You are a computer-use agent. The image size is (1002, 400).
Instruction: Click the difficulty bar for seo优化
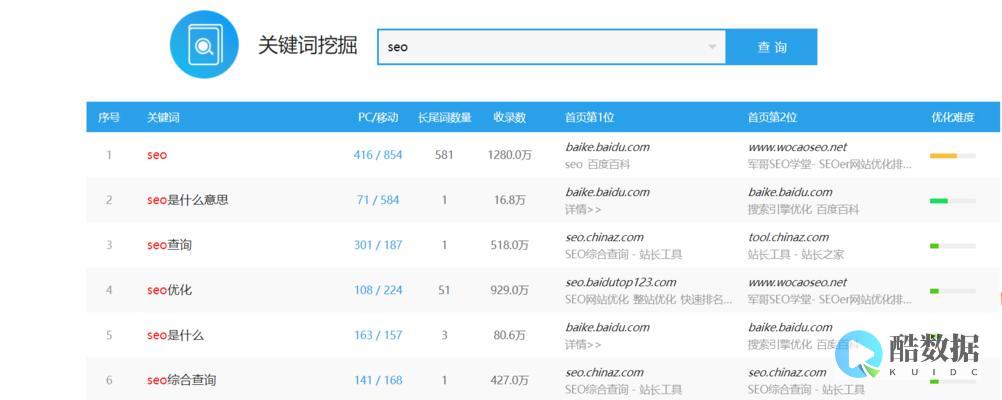click(952, 291)
